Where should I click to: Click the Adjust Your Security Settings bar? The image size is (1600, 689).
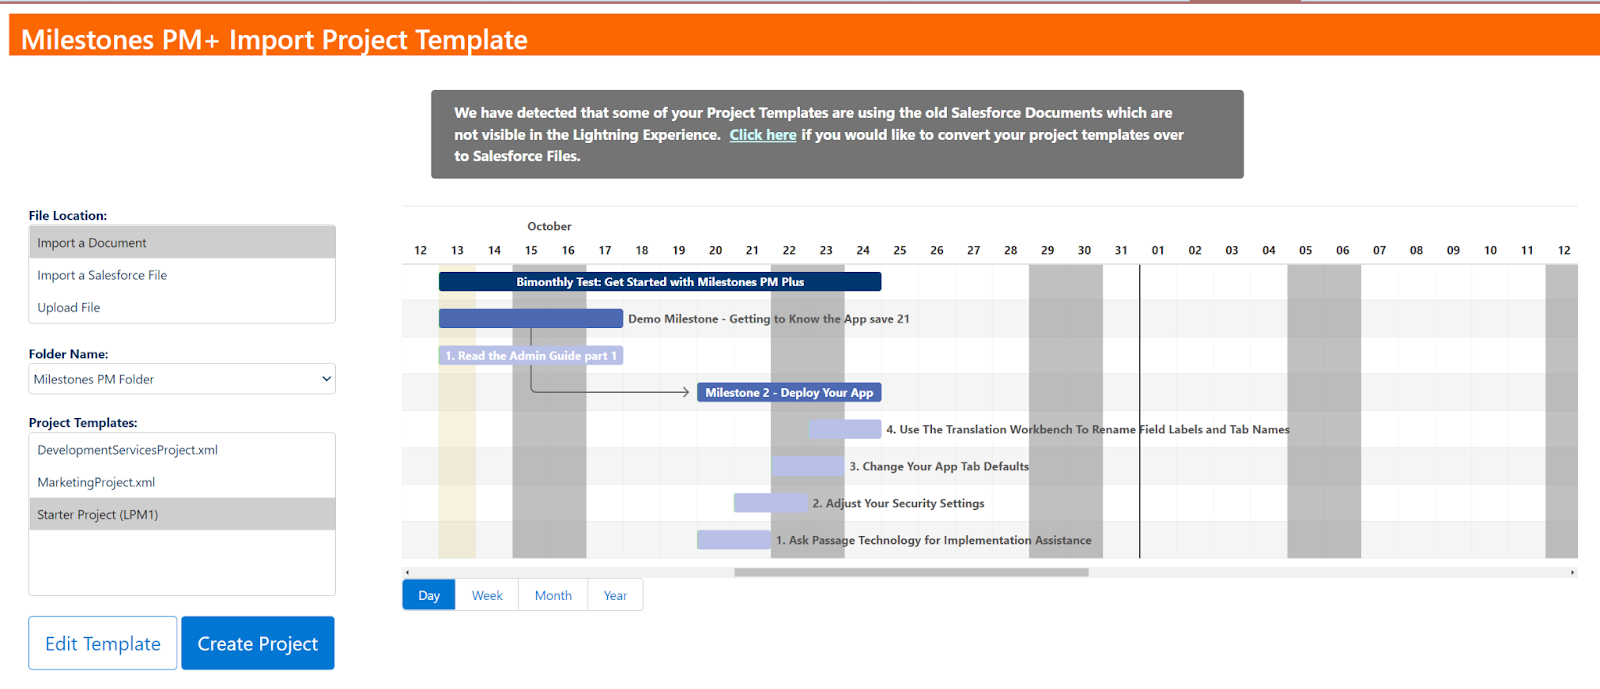(770, 503)
